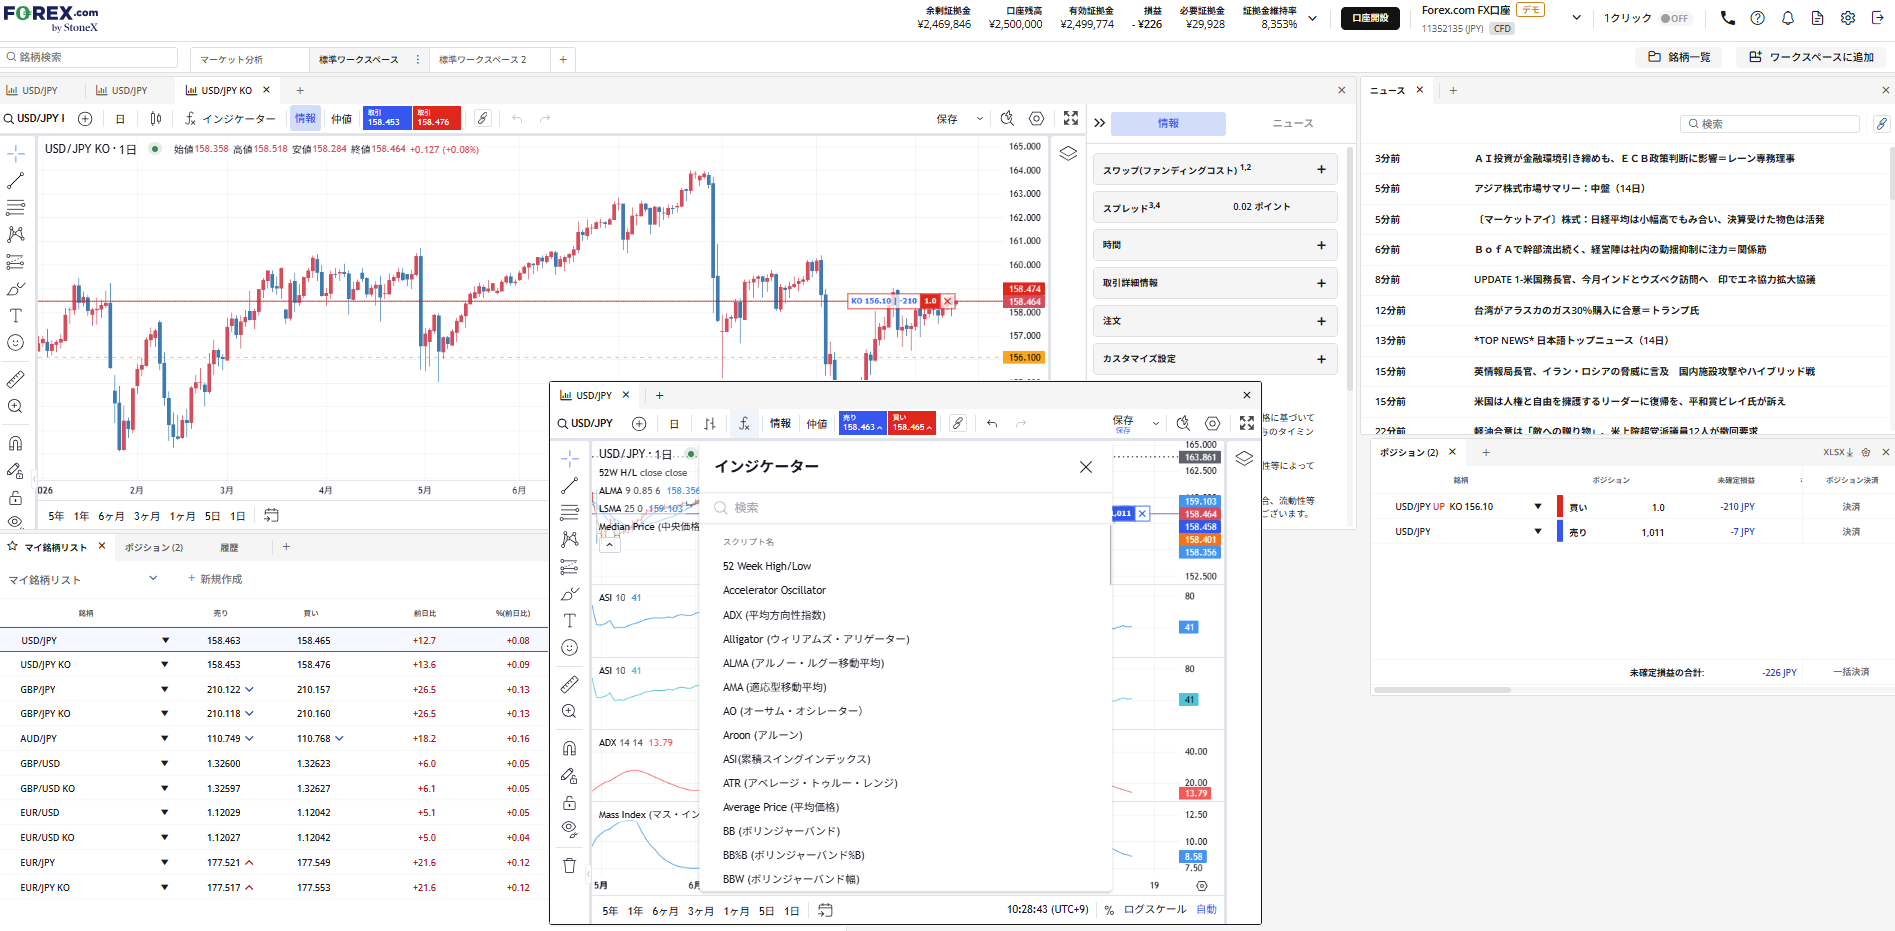Select ruler measure tool in floating chart window
Viewport: 1895px width, 931px height.
(569, 684)
